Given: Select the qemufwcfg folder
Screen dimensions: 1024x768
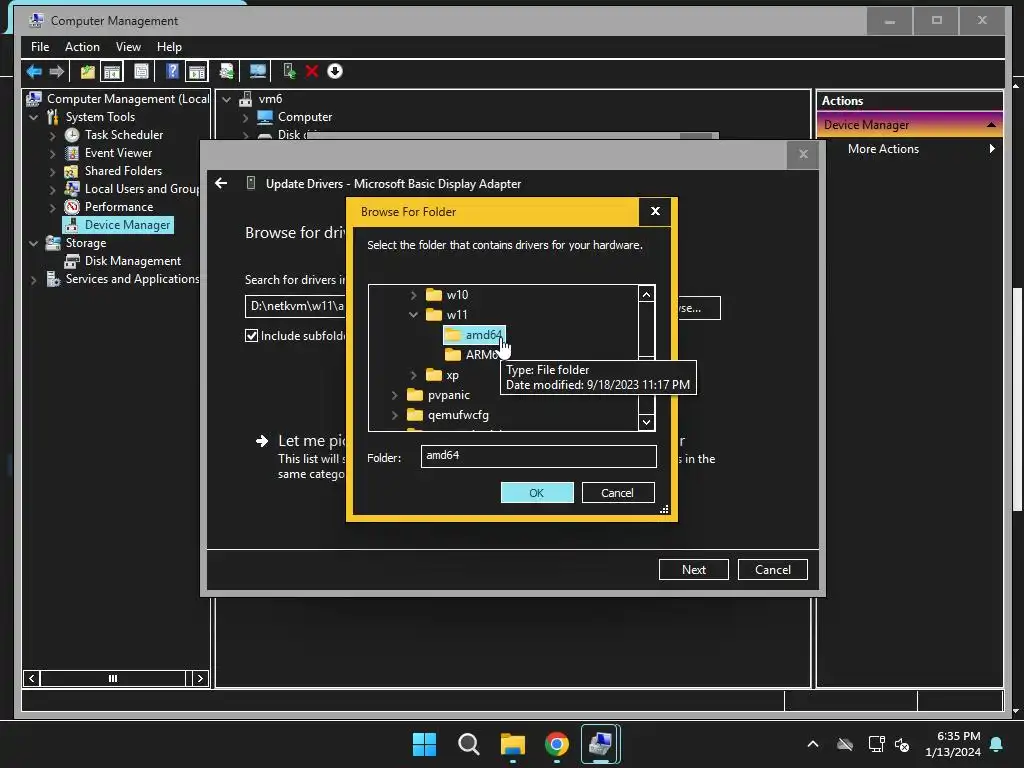Looking at the screenshot, I should click(x=447, y=415).
